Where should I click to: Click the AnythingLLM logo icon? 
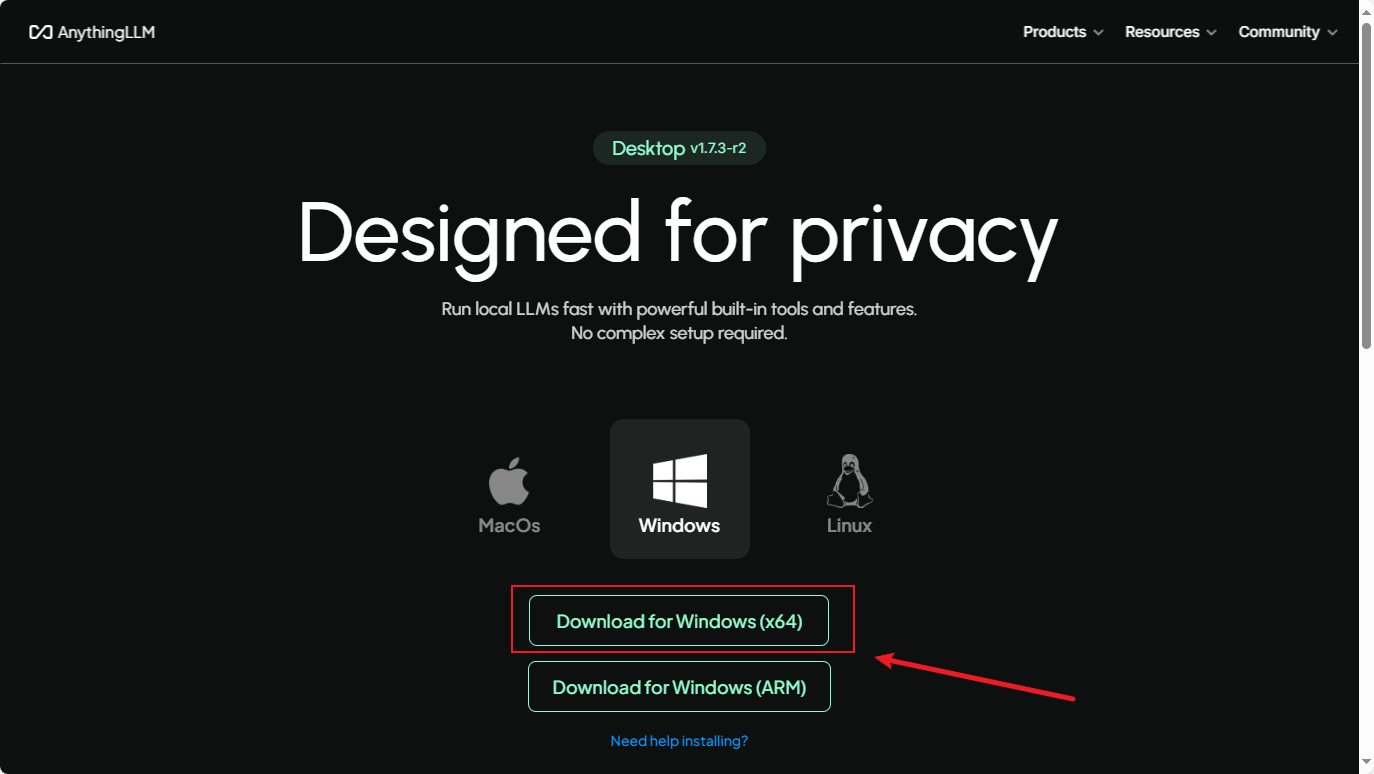[40, 33]
